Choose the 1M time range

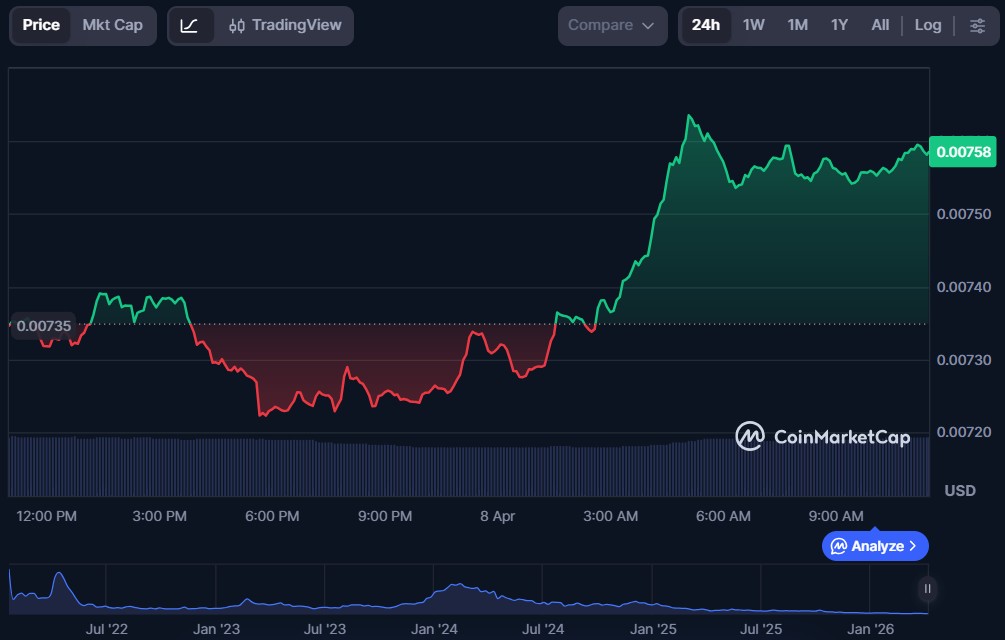[797, 25]
